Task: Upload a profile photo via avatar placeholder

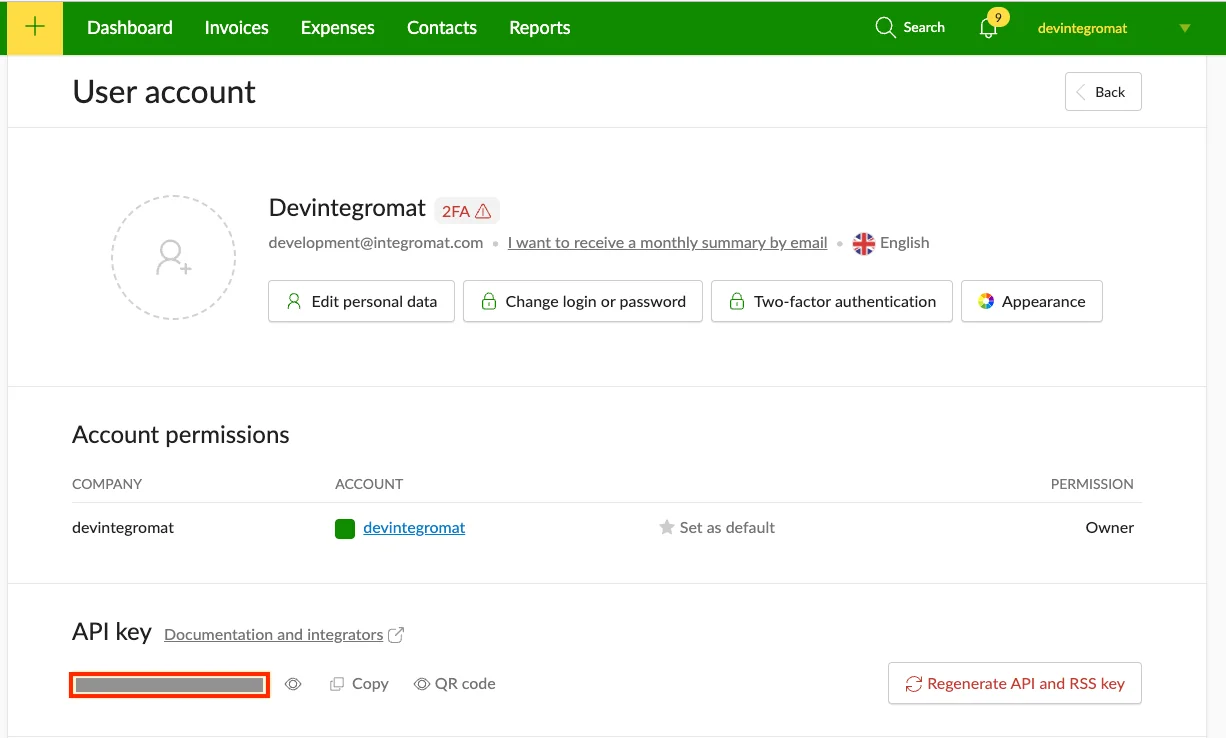Action: pyautogui.click(x=174, y=258)
